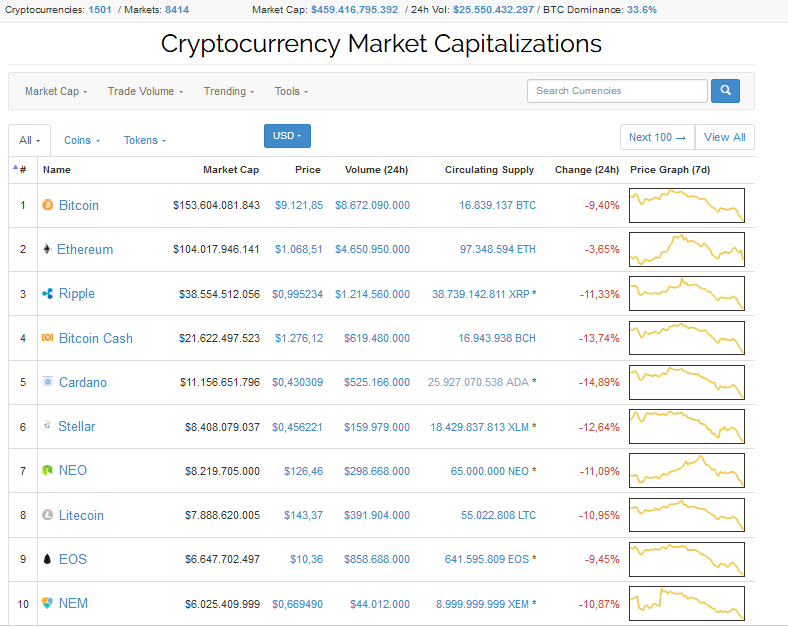This screenshot has height=627, width=788.
Task: Sort by the Price column header
Action: 308,170
